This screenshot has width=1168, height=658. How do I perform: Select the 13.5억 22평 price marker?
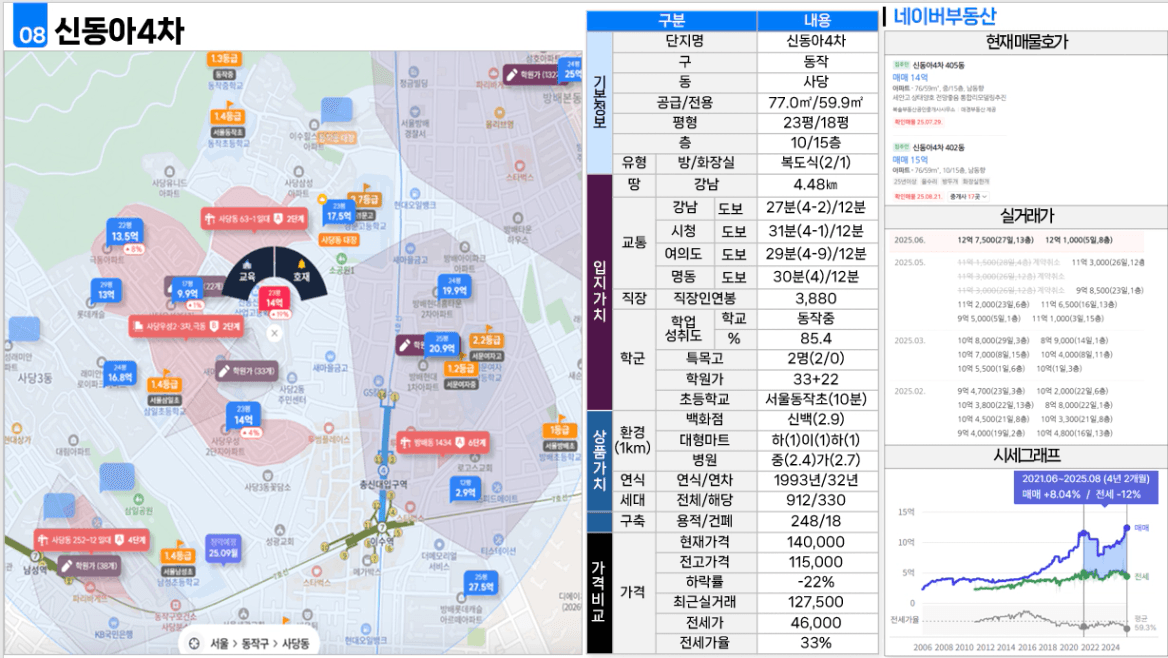tap(125, 232)
